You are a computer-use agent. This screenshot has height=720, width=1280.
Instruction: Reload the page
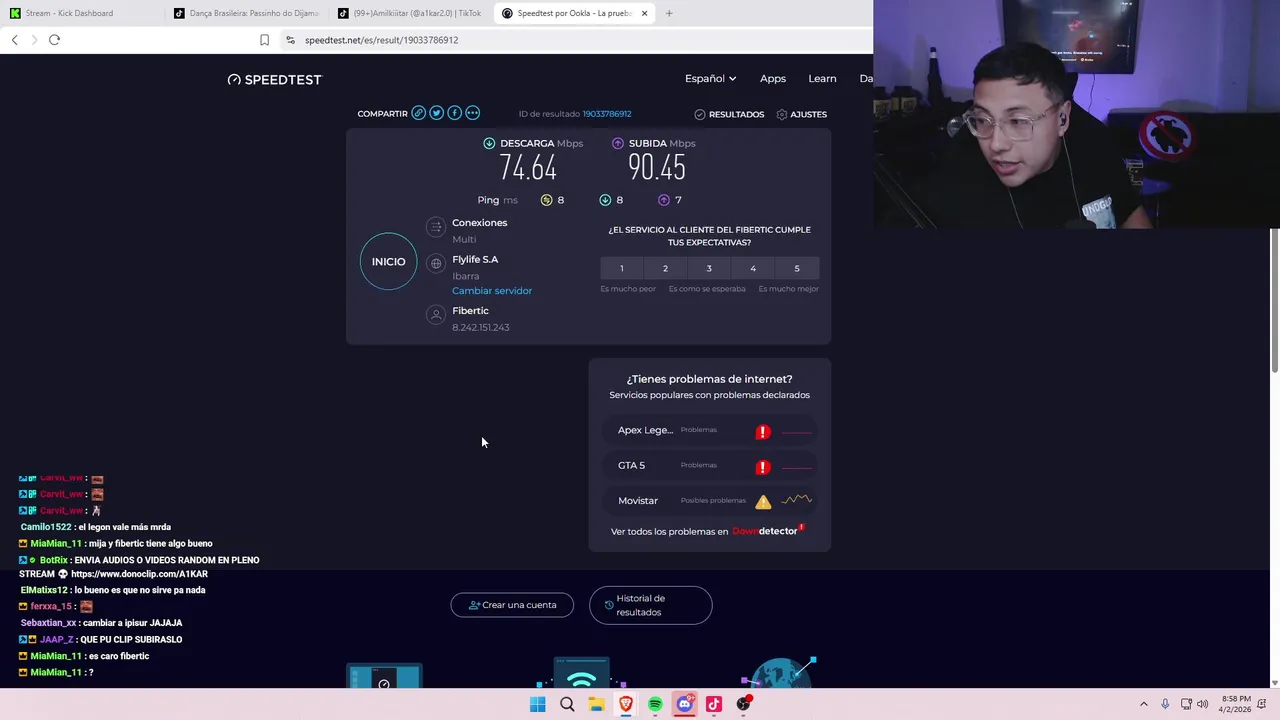click(54, 40)
